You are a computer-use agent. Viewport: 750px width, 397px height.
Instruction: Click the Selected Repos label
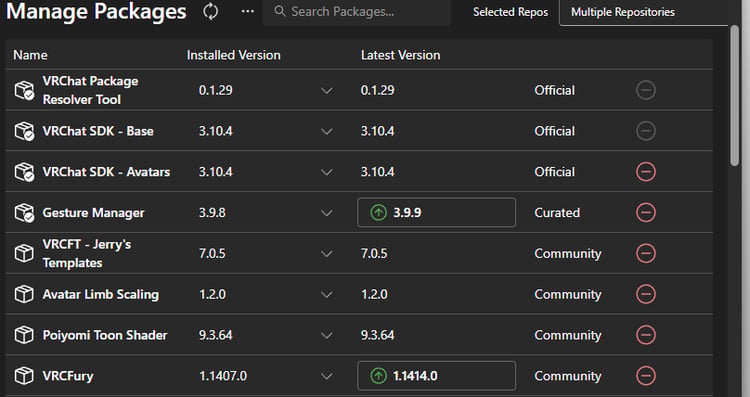click(x=510, y=12)
